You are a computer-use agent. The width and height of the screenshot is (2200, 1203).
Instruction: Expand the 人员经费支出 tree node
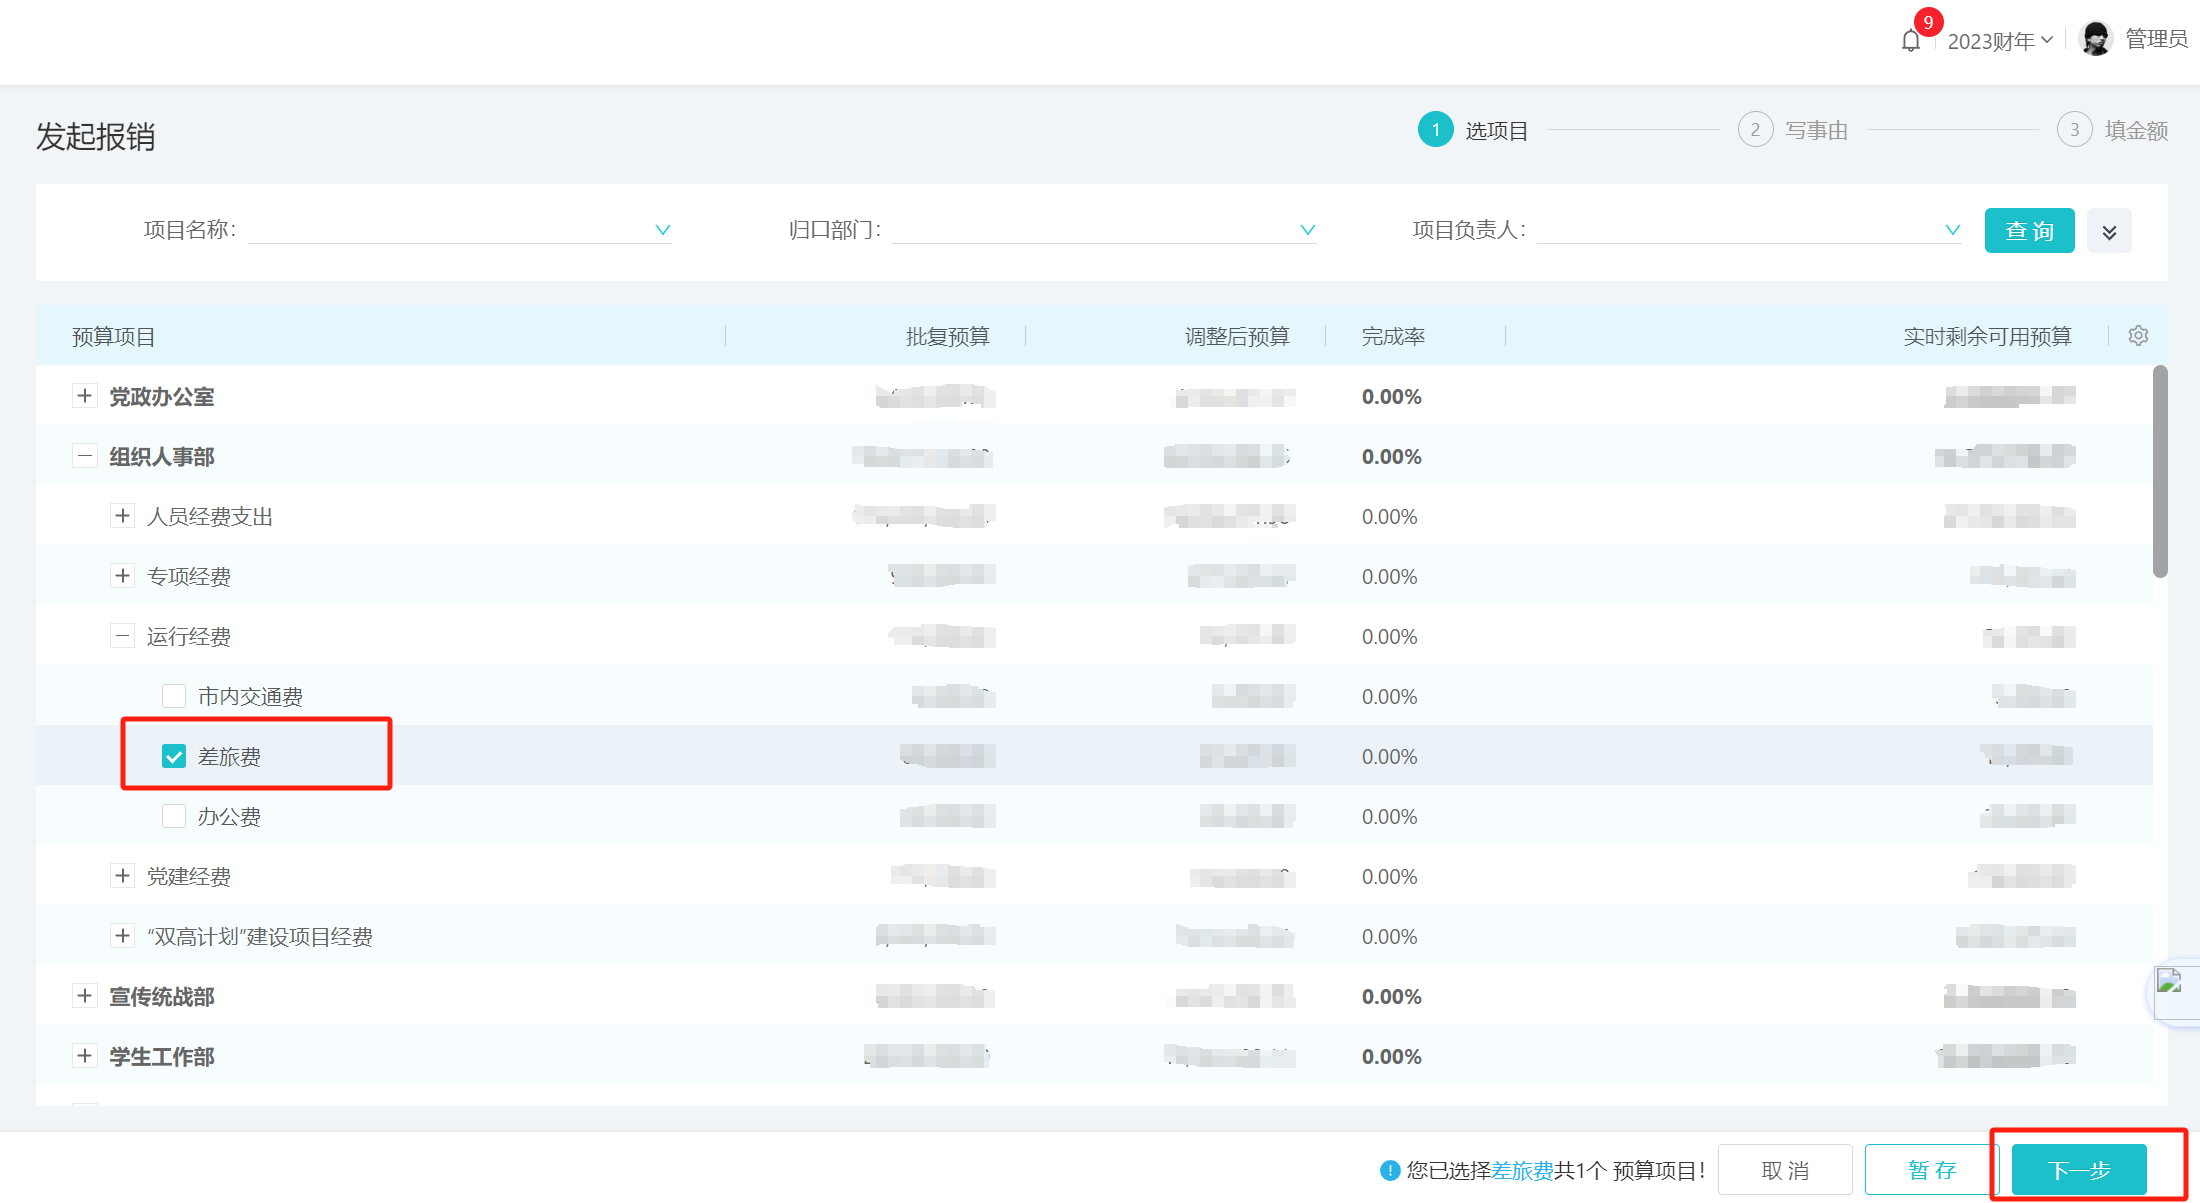pyautogui.click(x=122, y=516)
